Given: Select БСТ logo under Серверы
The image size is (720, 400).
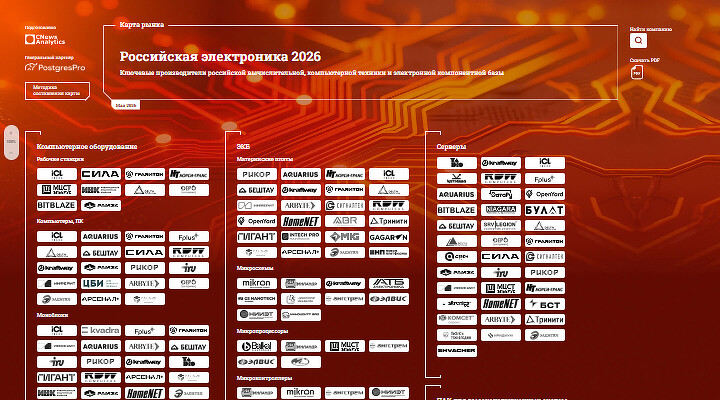Looking at the screenshot, I should (x=545, y=304).
